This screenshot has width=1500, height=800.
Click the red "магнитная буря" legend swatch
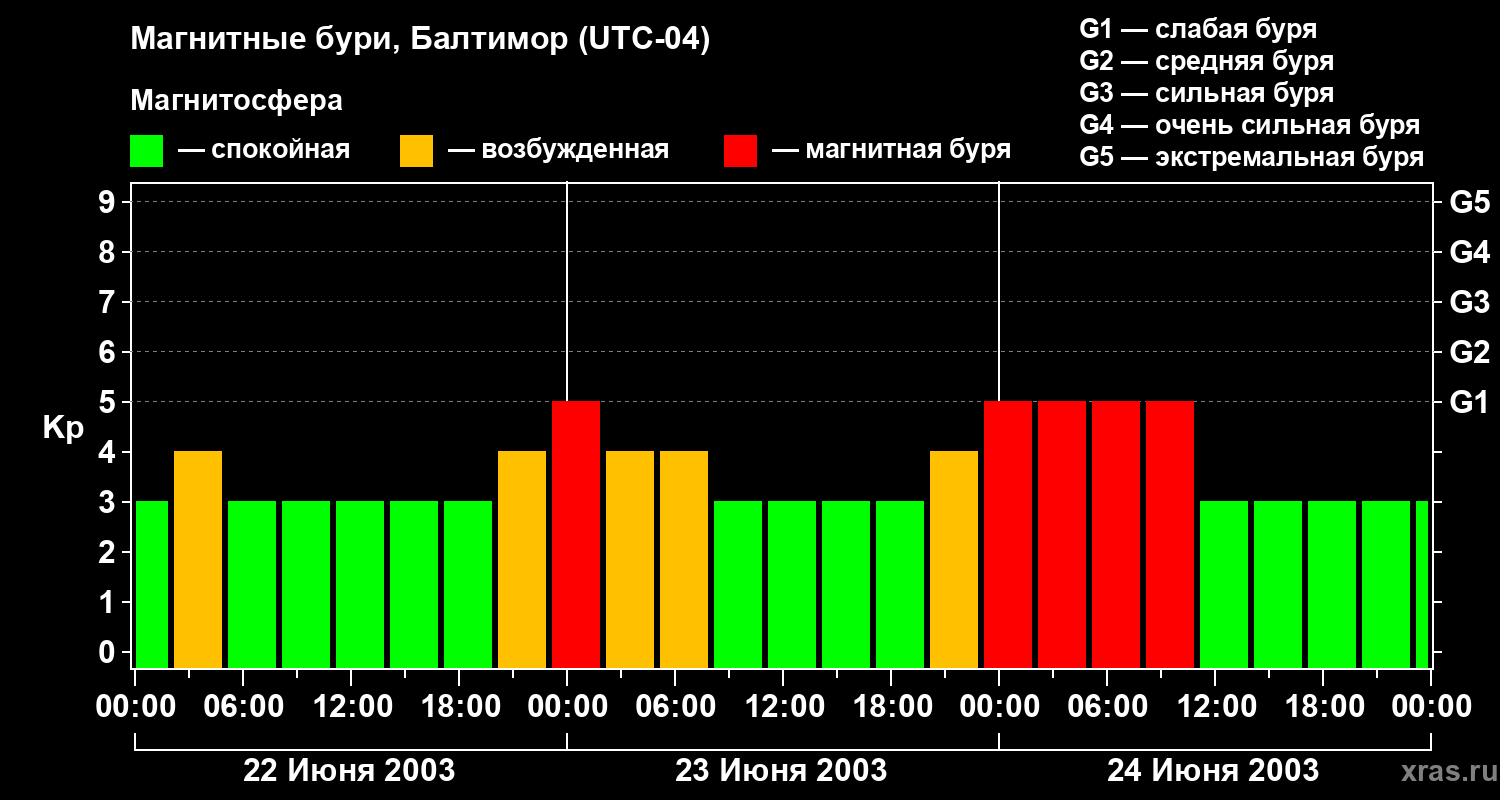tap(740, 151)
